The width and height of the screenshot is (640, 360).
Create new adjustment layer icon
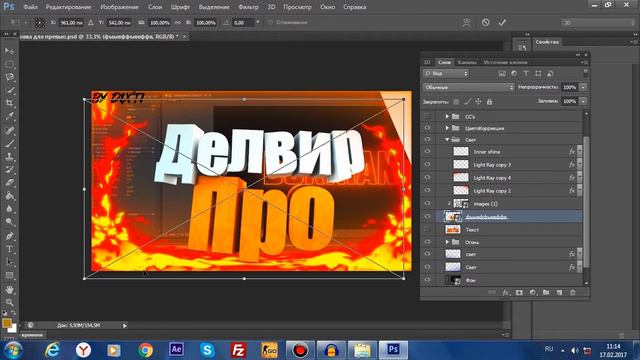(533, 293)
